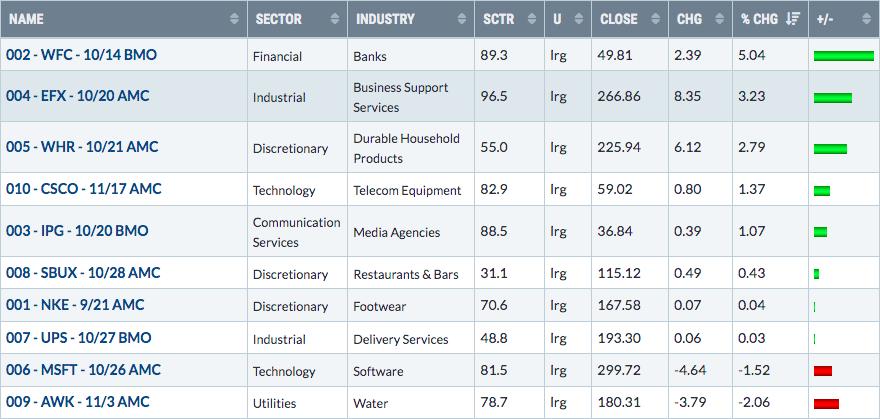The width and height of the screenshot is (880, 419).
Task: Open the EFX 10/20 AMC entry
Action: point(77,96)
